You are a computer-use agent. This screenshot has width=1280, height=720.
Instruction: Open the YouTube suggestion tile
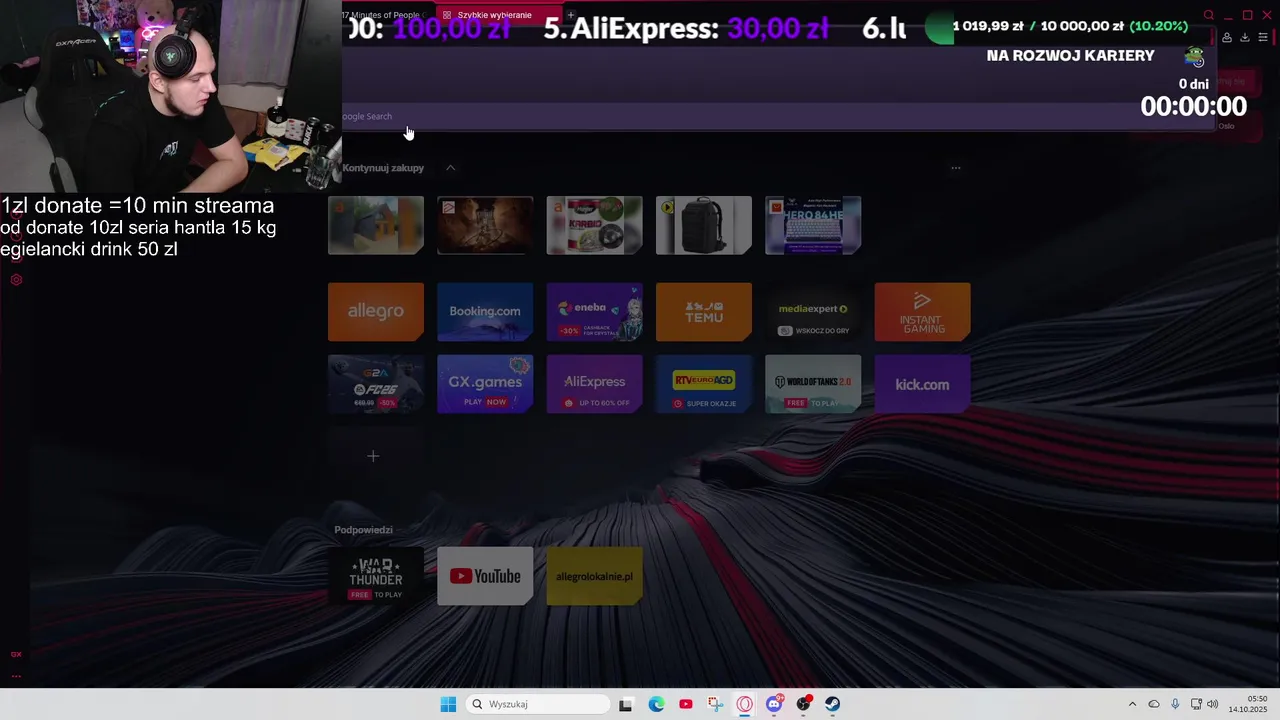(x=485, y=576)
